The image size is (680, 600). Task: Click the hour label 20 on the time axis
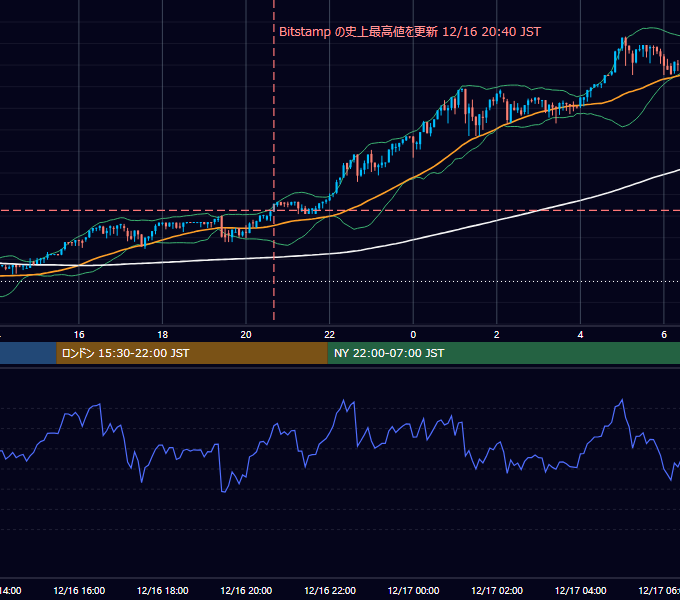coord(246,334)
